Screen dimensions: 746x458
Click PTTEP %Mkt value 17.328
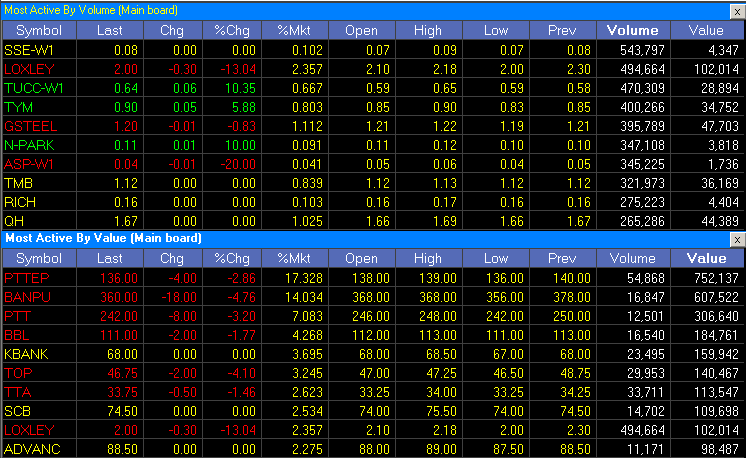304,278
